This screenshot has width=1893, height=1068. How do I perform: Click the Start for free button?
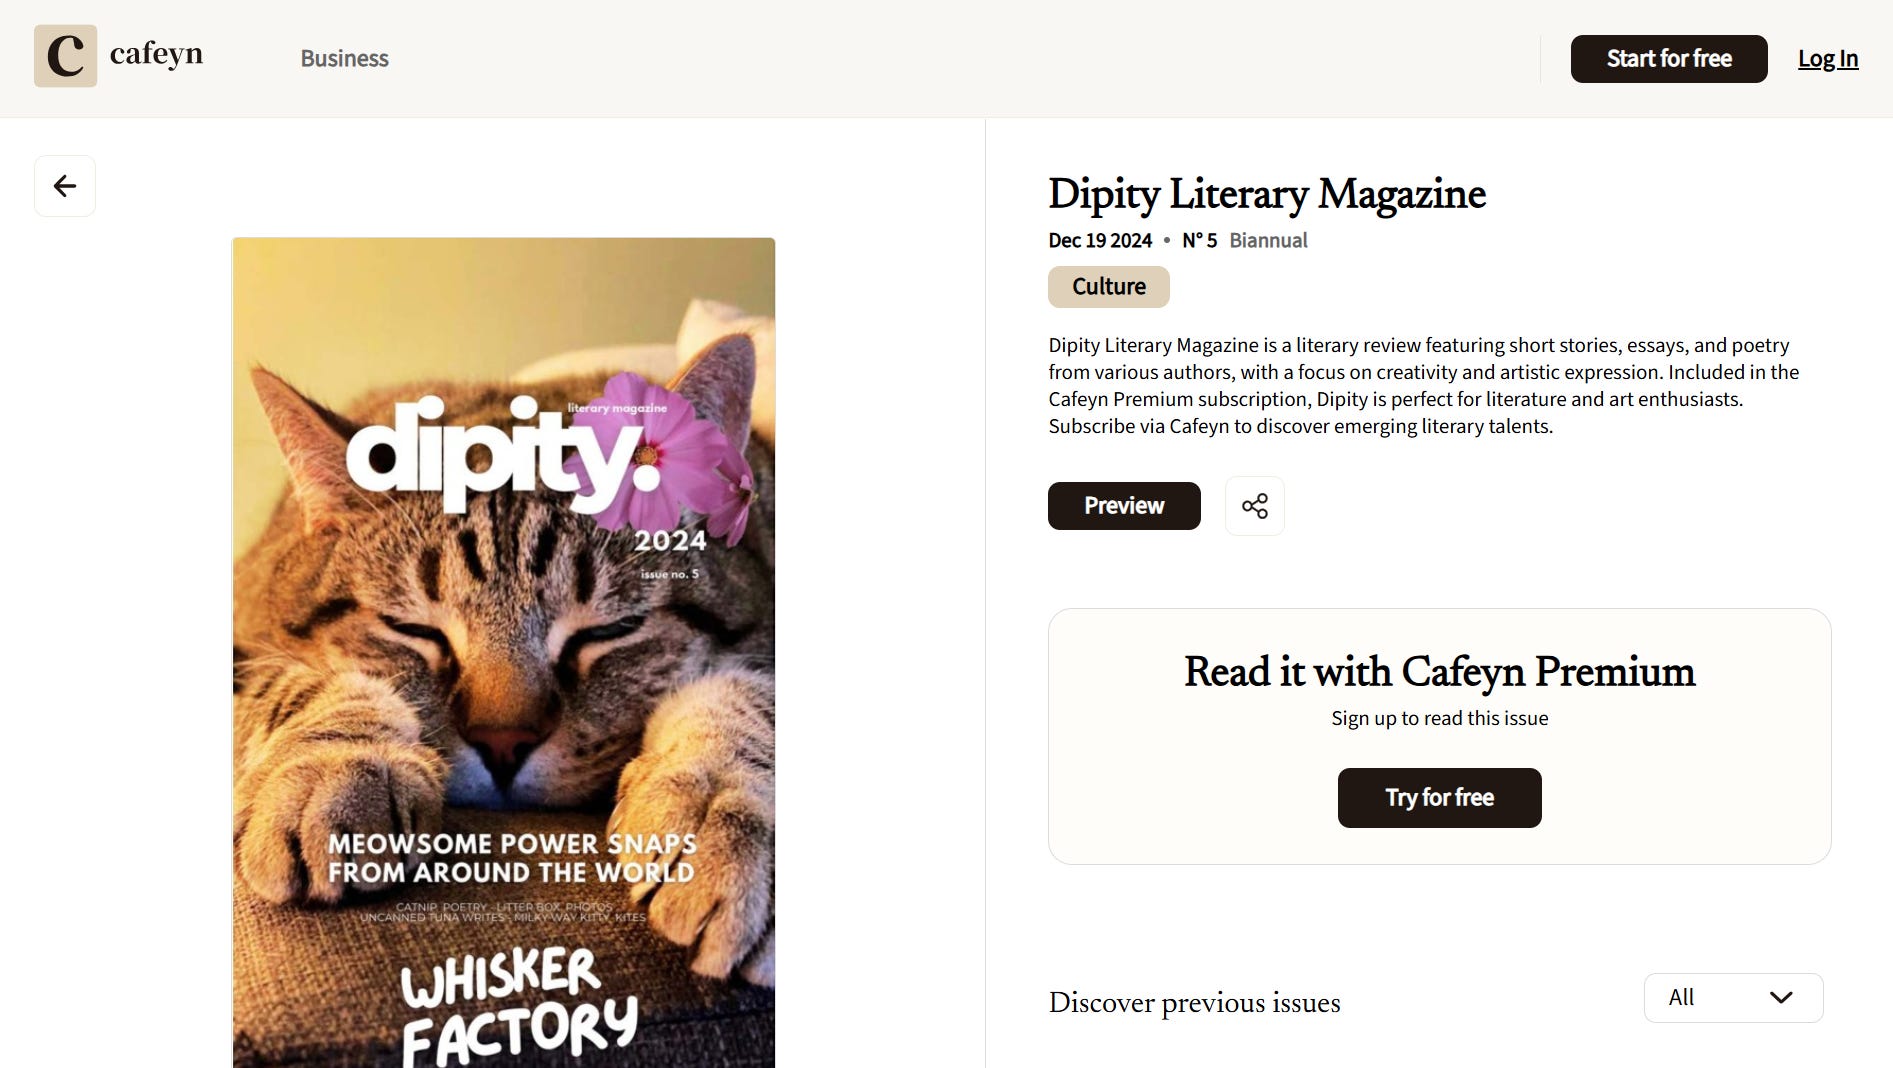tap(1669, 59)
